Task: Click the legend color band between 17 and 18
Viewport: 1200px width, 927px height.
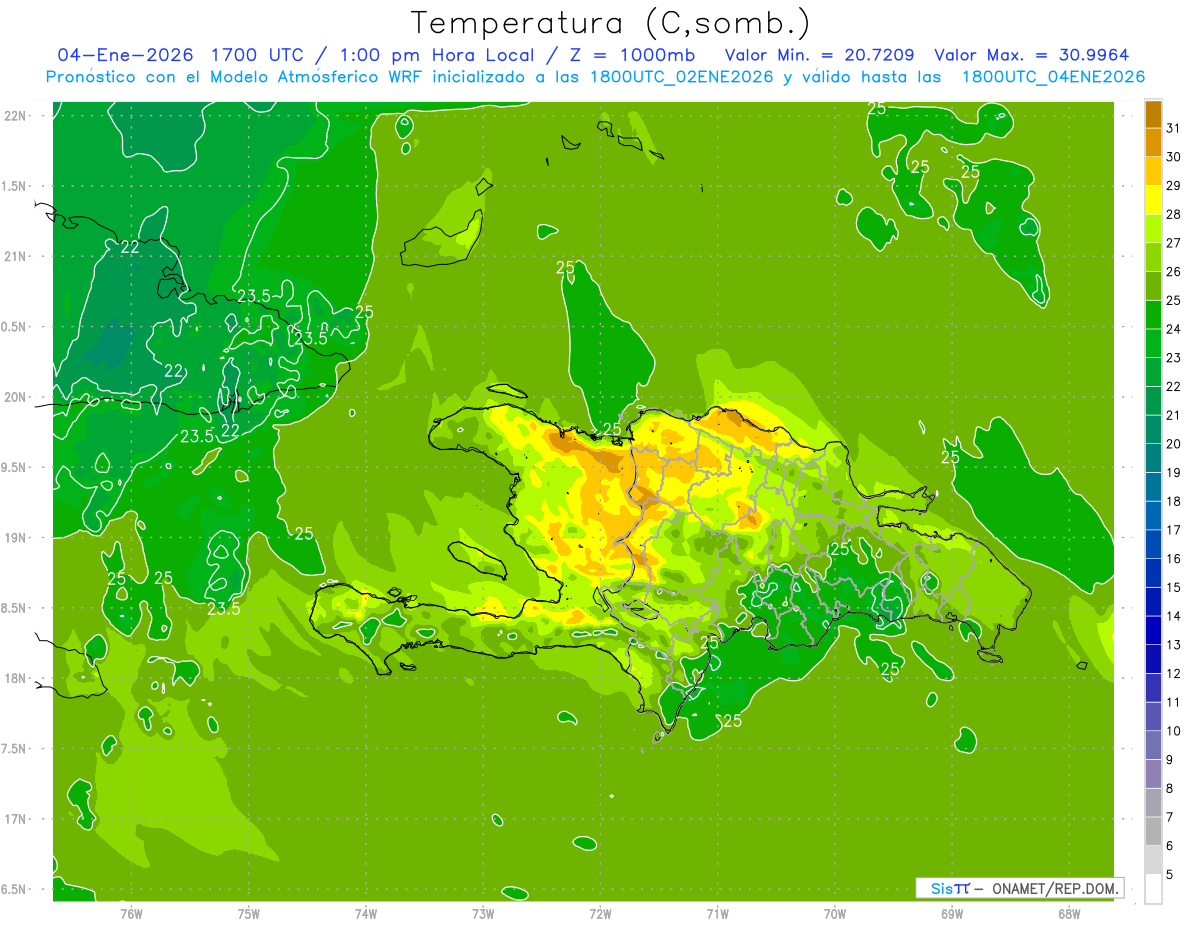Action: (x=1153, y=515)
